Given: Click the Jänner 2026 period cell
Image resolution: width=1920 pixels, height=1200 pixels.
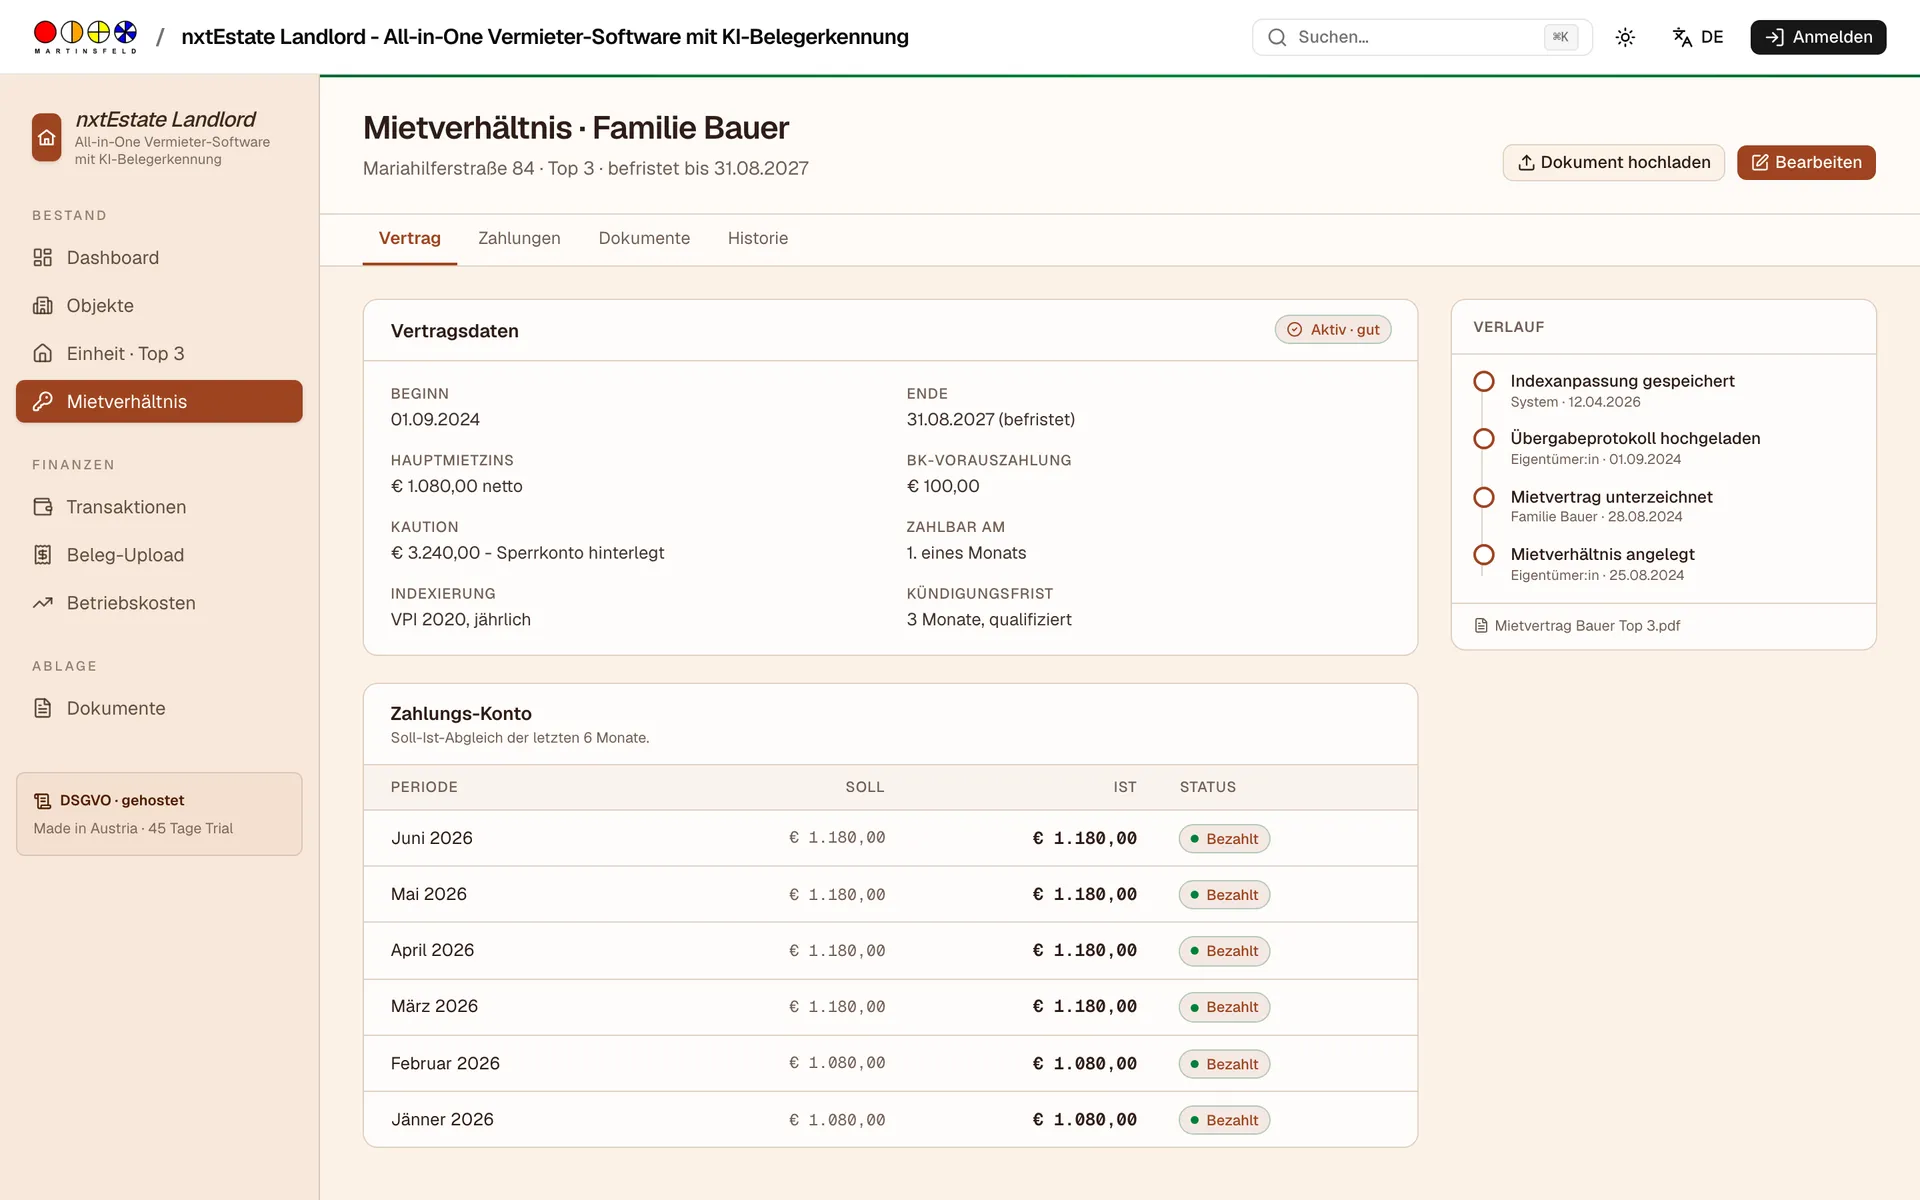Looking at the screenshot, I should tap(442, 1119).
